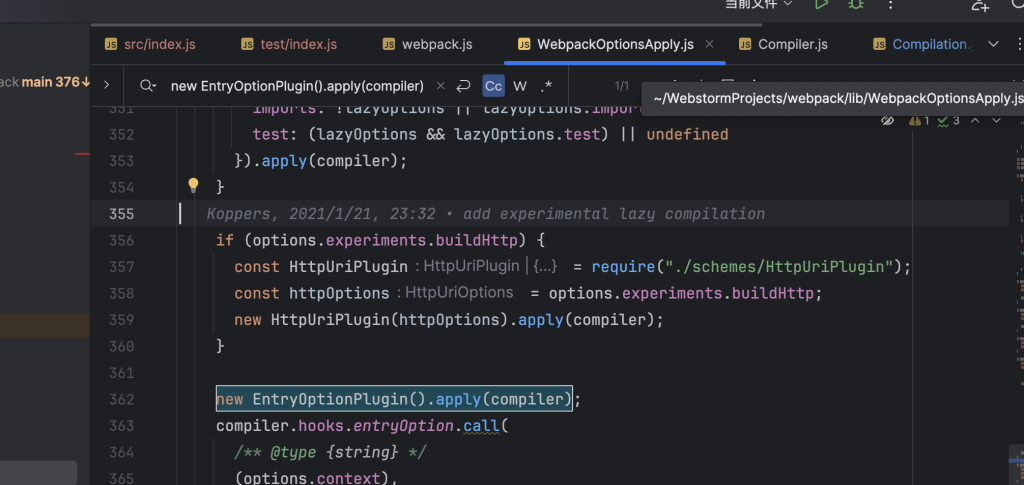Close the WebpackOptionsApply.js tab
Image resolution: width=1024 pixels, height=485 pixels.
pos(710,44)
